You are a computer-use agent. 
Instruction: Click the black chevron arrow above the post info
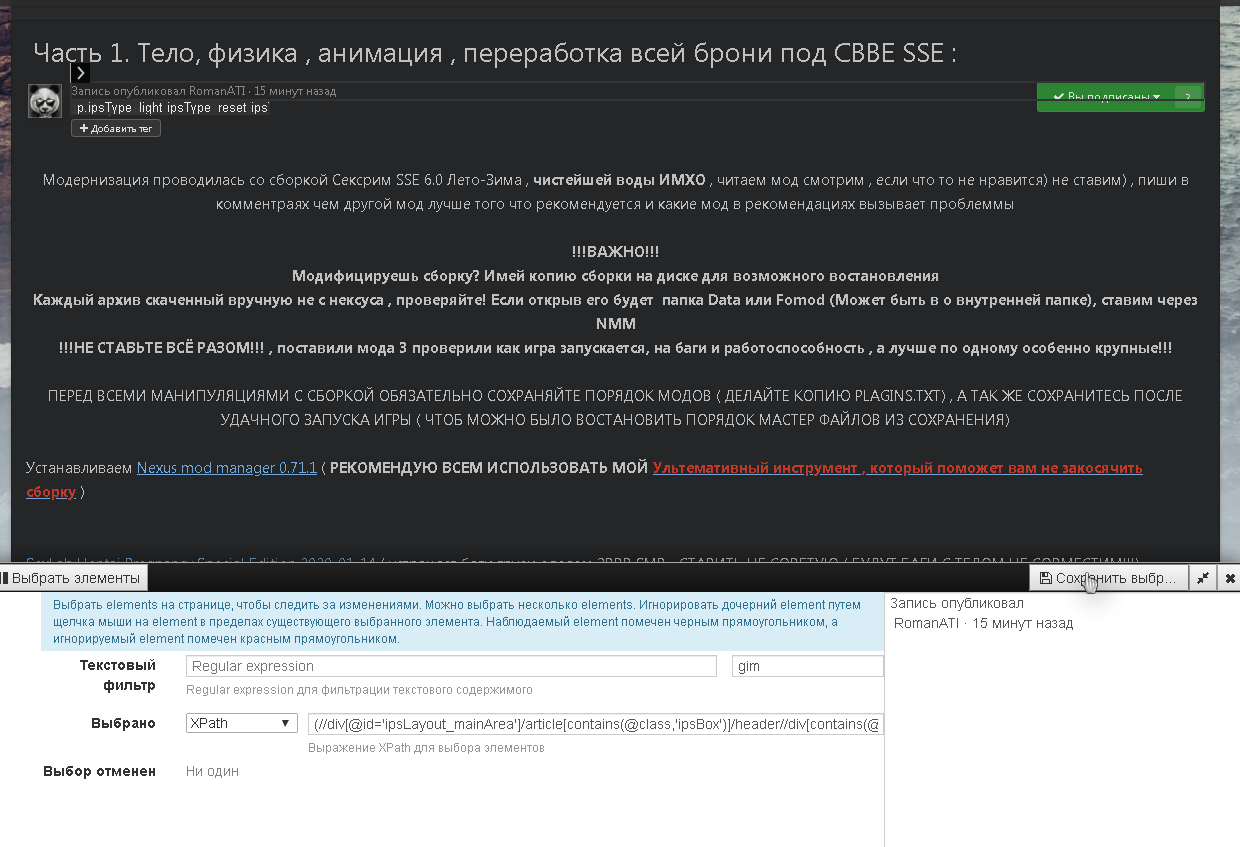tap(80, 72)
